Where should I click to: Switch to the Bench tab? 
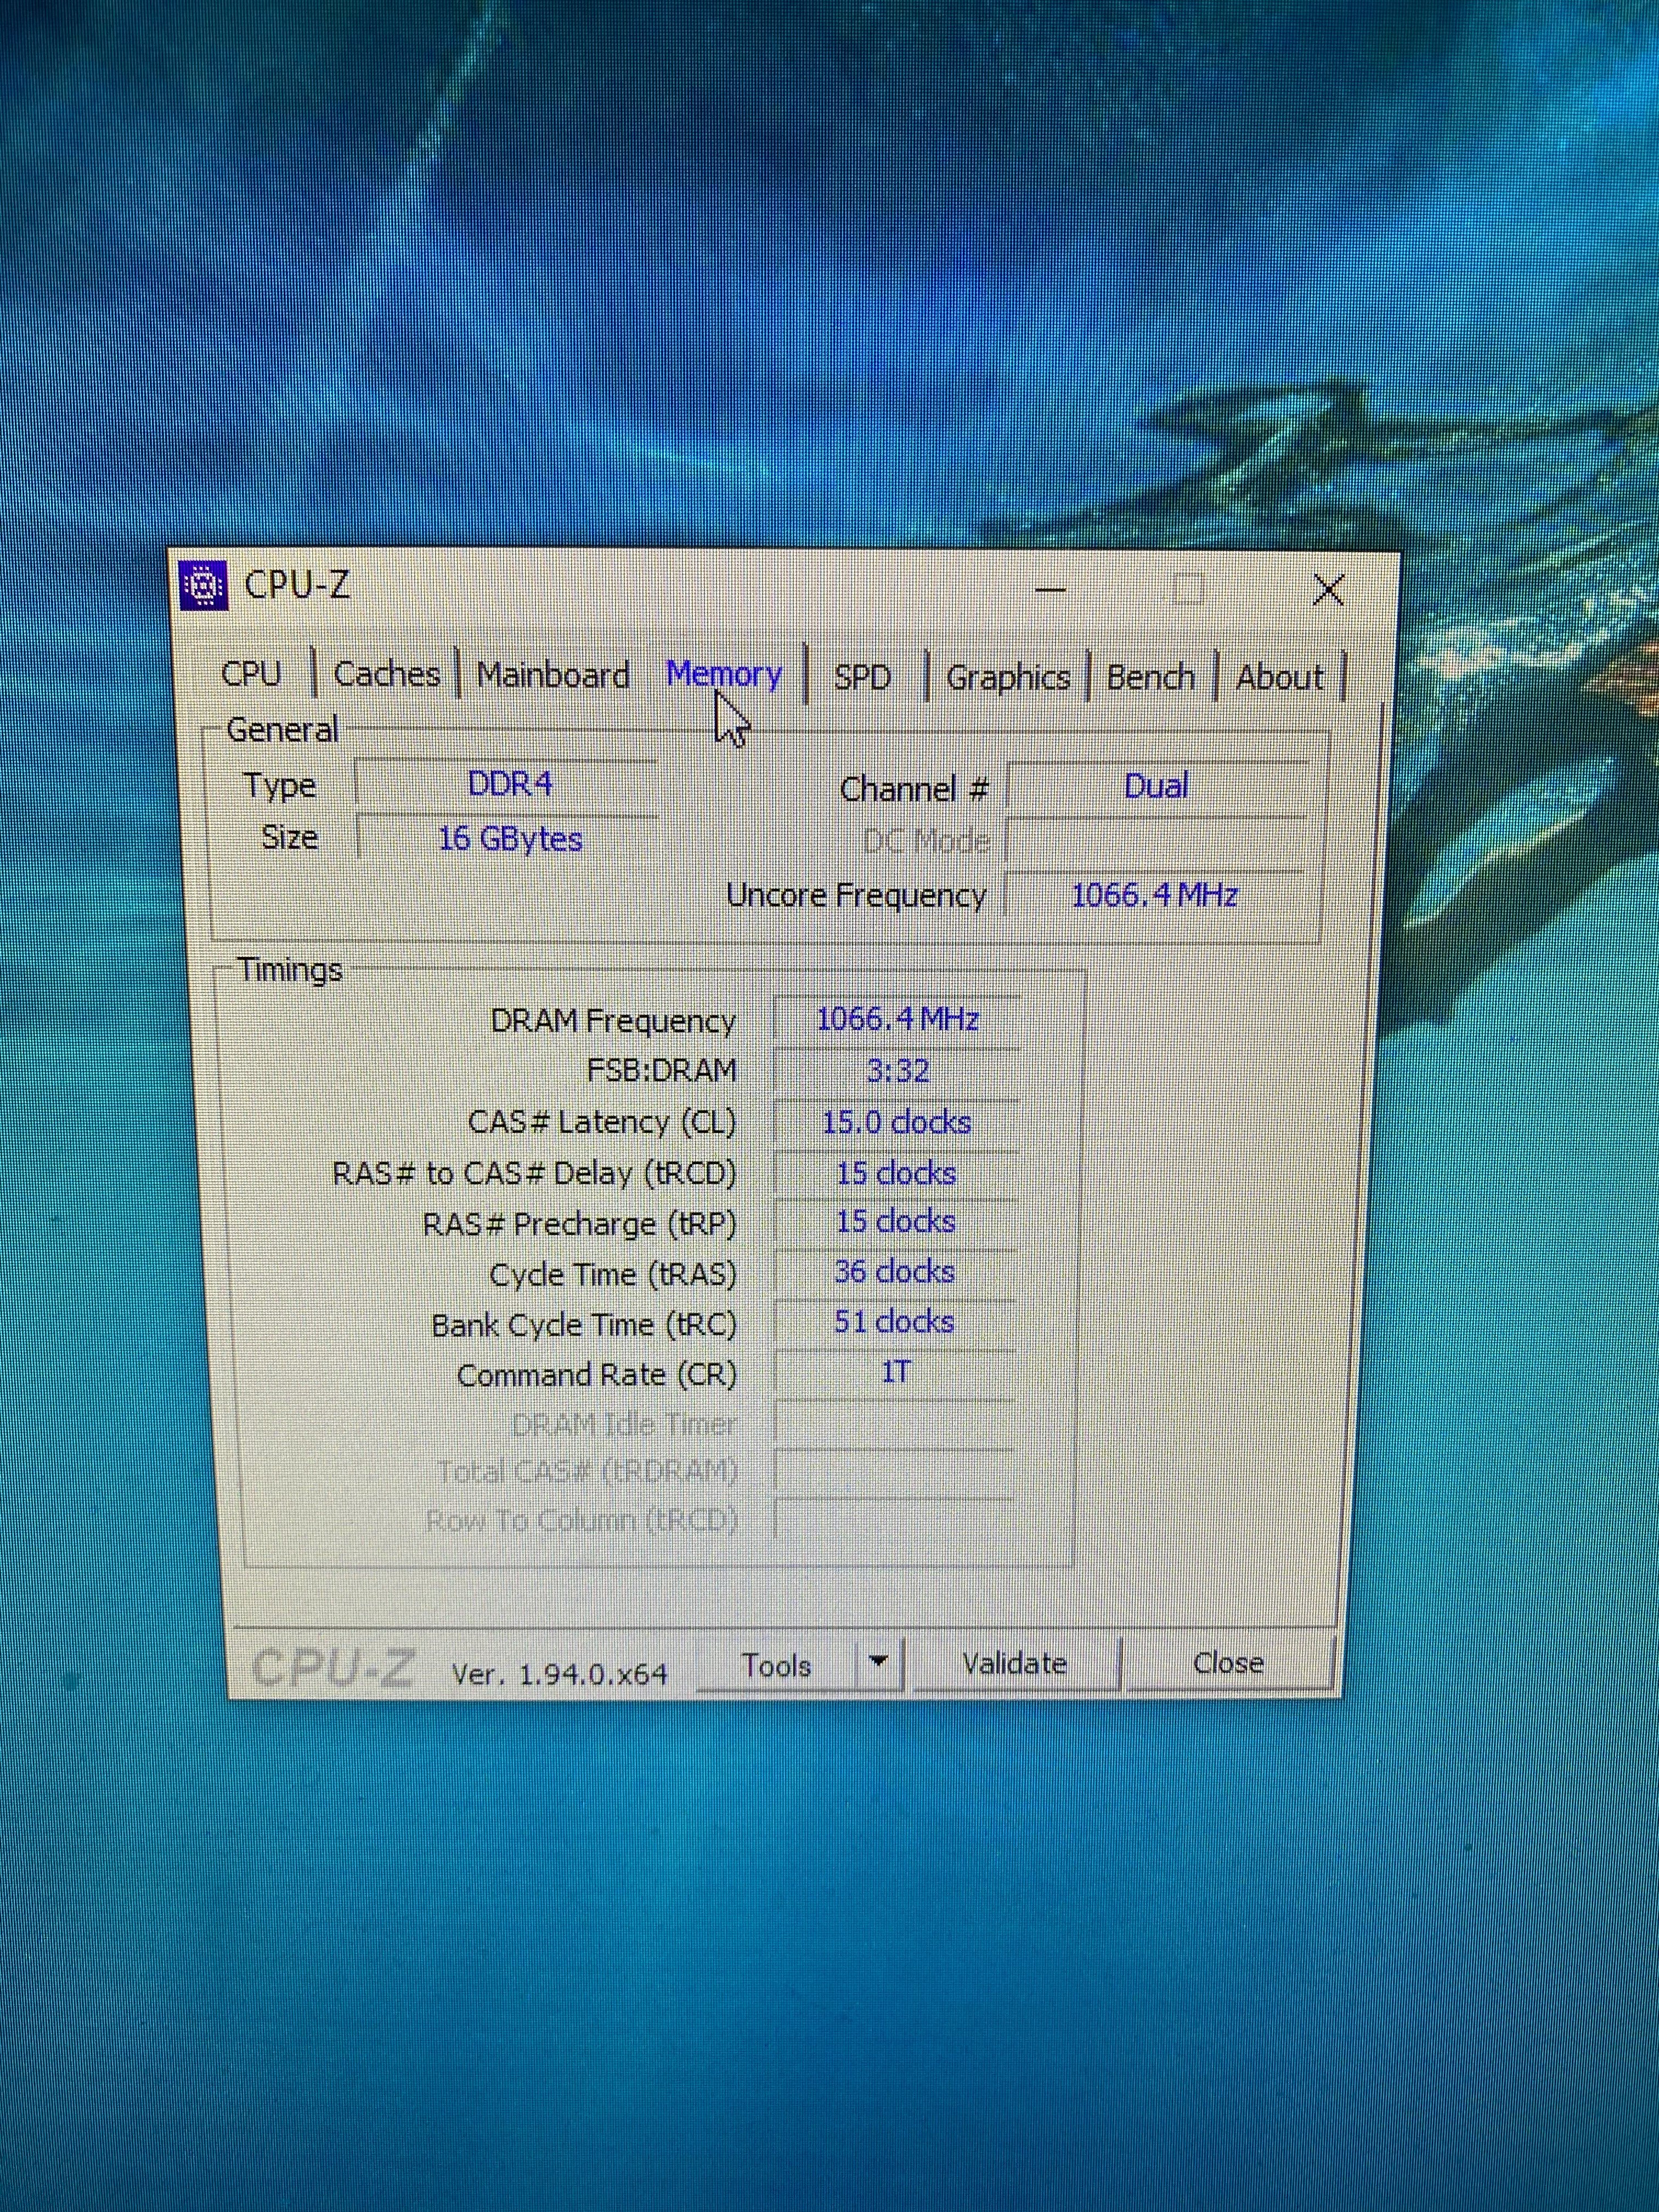coord(1150,678)
